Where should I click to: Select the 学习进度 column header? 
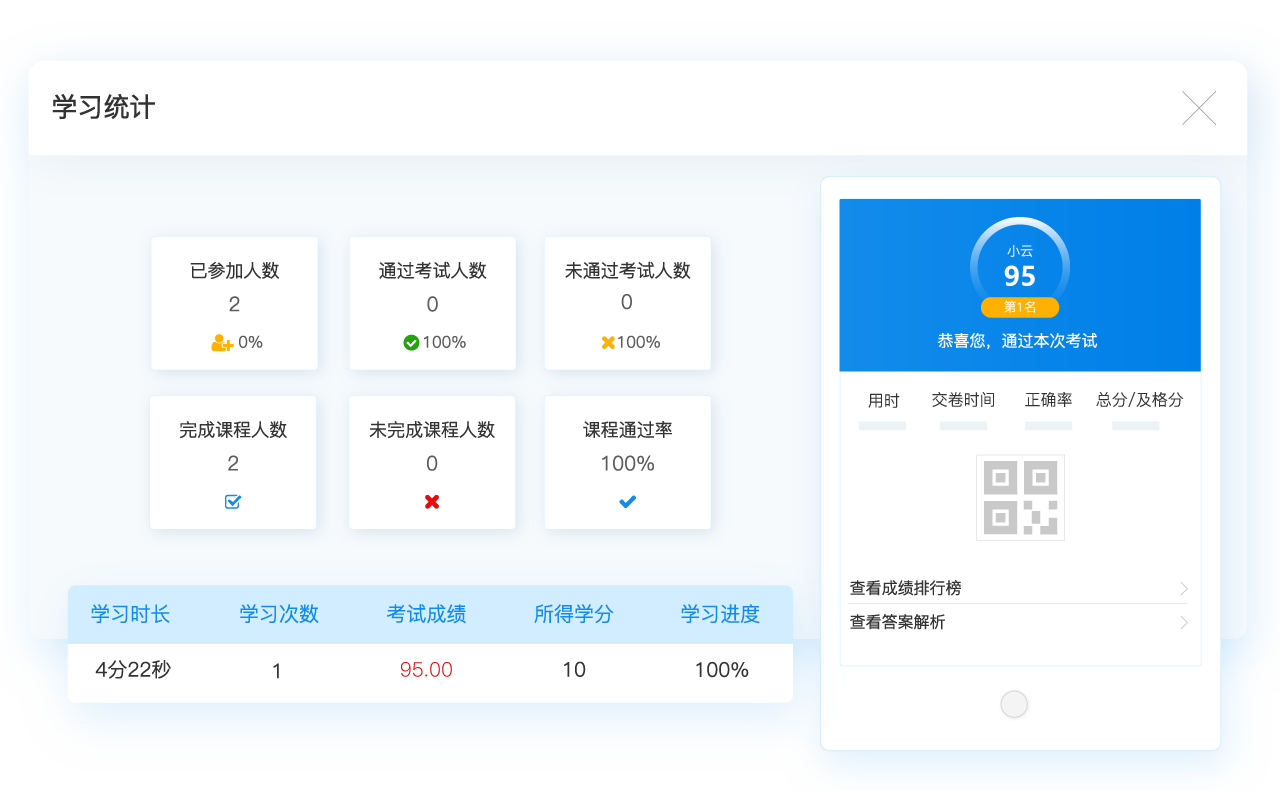721,614
